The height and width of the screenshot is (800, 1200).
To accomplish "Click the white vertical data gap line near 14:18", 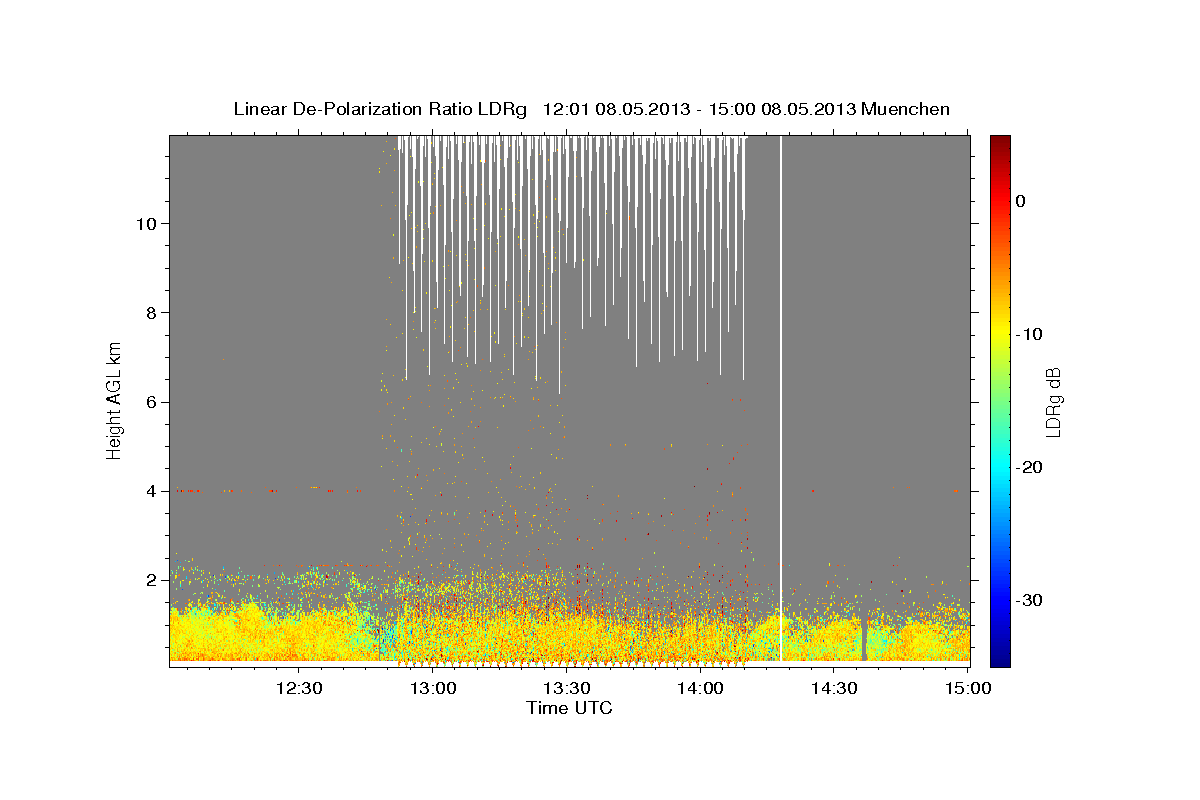I will (x=781, y=398).
